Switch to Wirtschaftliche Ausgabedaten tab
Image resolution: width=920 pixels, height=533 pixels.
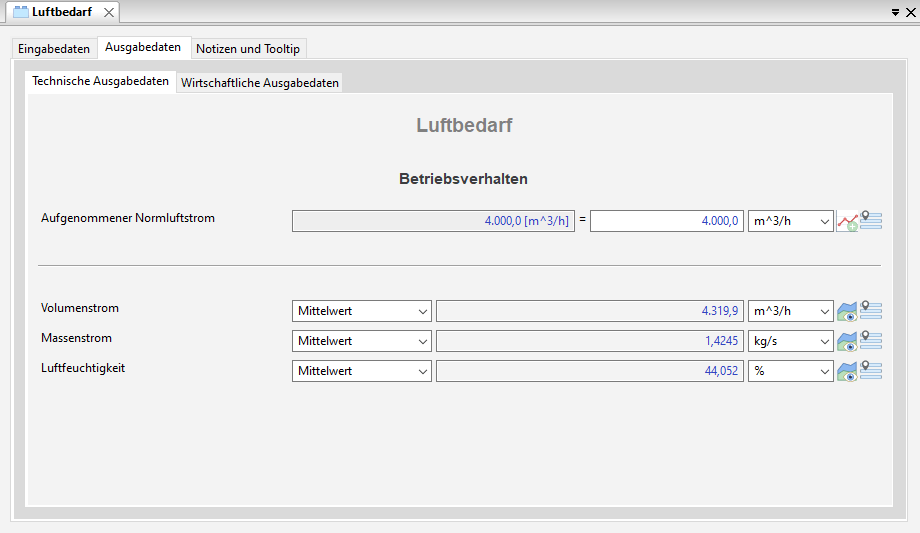[x=260, y=83]
